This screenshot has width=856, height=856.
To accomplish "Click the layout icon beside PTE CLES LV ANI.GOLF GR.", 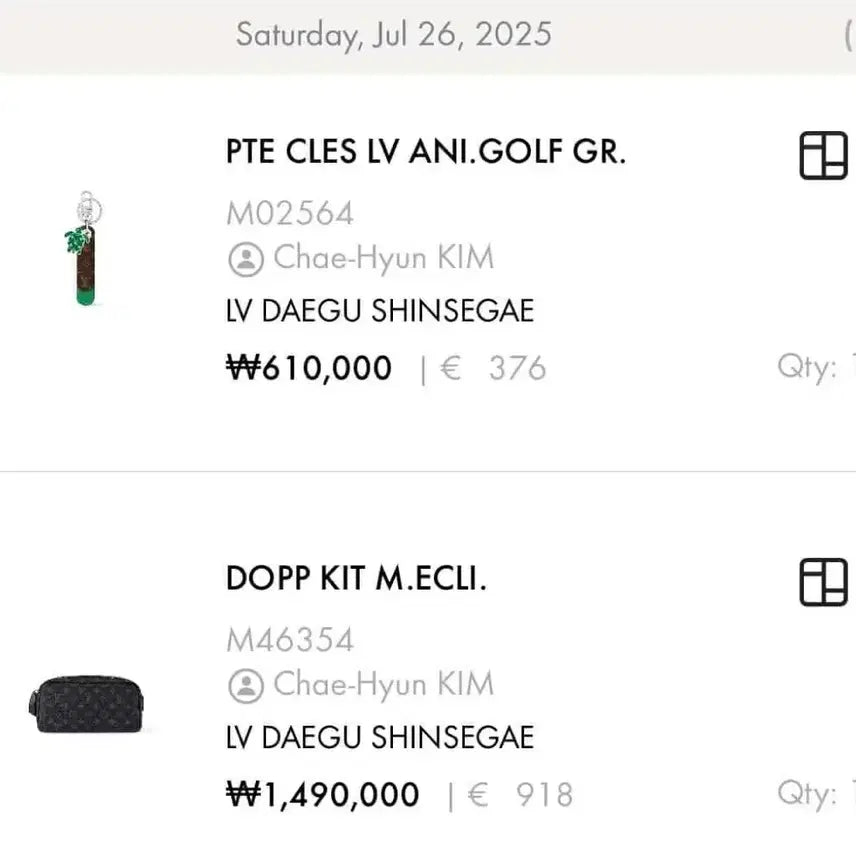I will [x=823, y=156].
